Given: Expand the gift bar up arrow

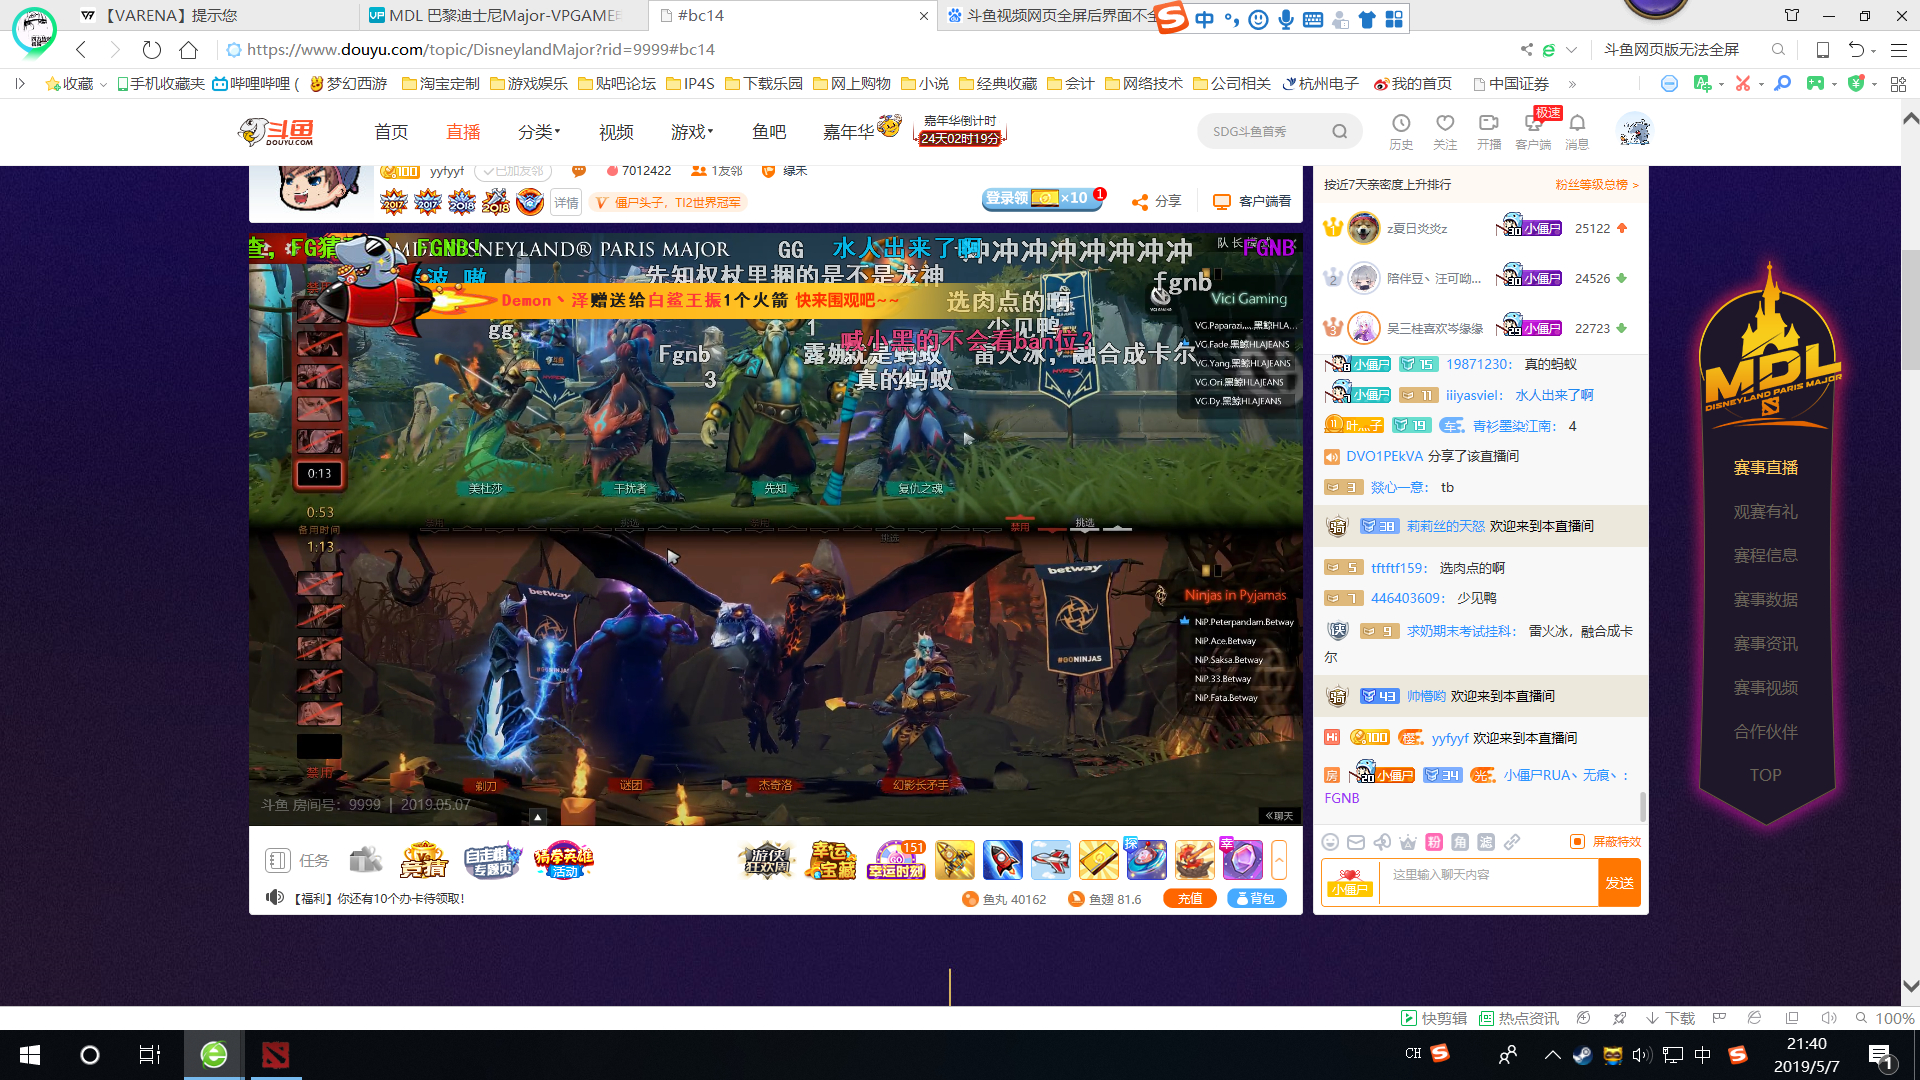Looking at the screenshot, I should pyautogui.click(x=1279, y=860).
